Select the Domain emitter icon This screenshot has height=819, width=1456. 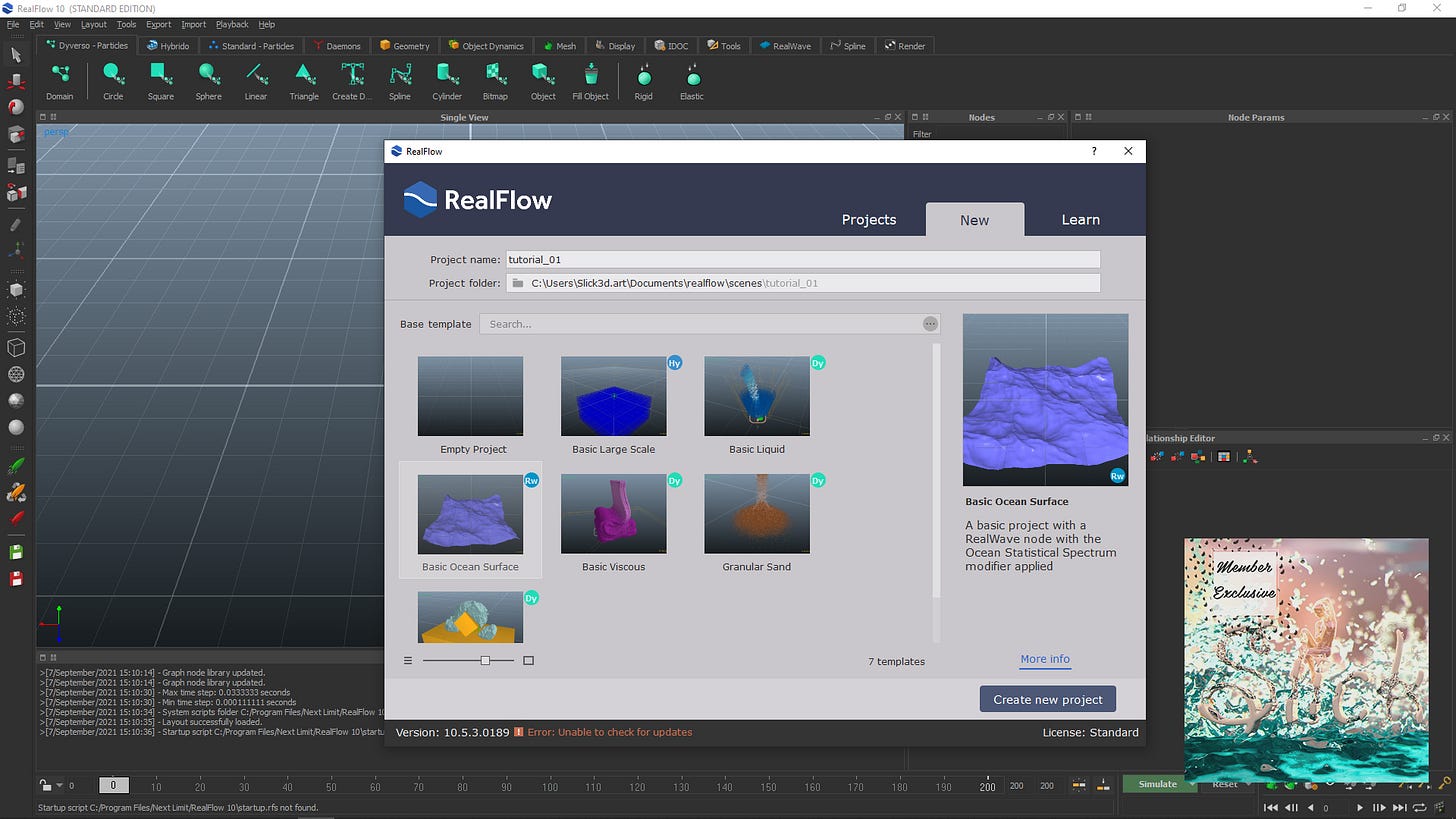pos(59,80)
